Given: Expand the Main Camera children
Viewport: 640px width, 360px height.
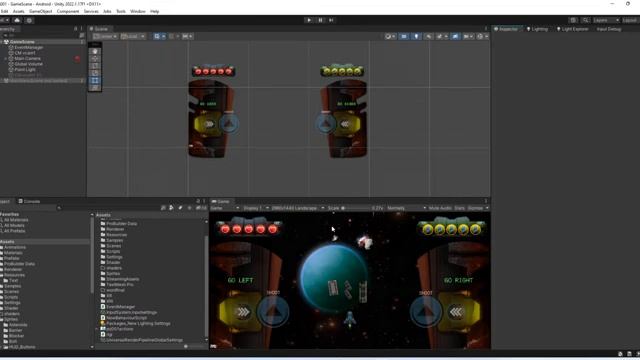Looking at the screenshot, I should [x=6, y=58].
